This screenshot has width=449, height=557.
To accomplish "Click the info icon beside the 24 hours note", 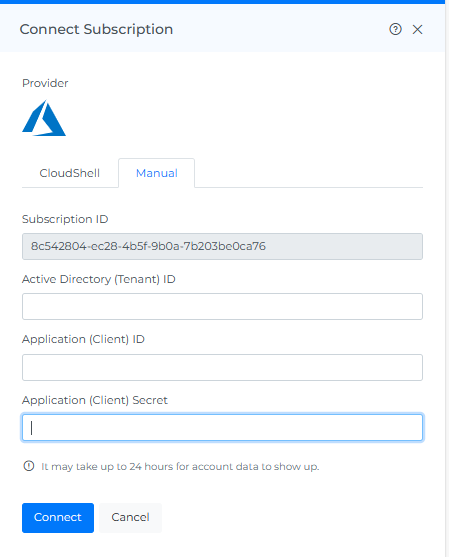I will coord(29,466).
